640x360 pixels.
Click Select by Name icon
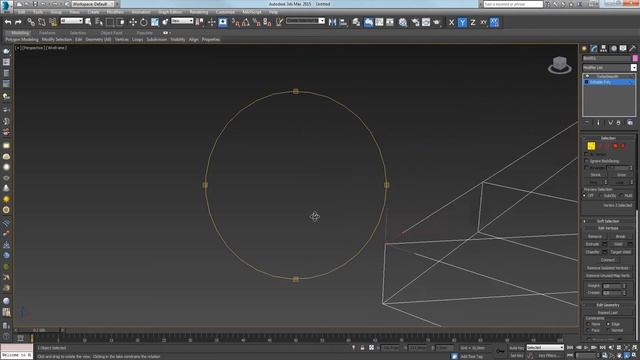click(99, 22)
